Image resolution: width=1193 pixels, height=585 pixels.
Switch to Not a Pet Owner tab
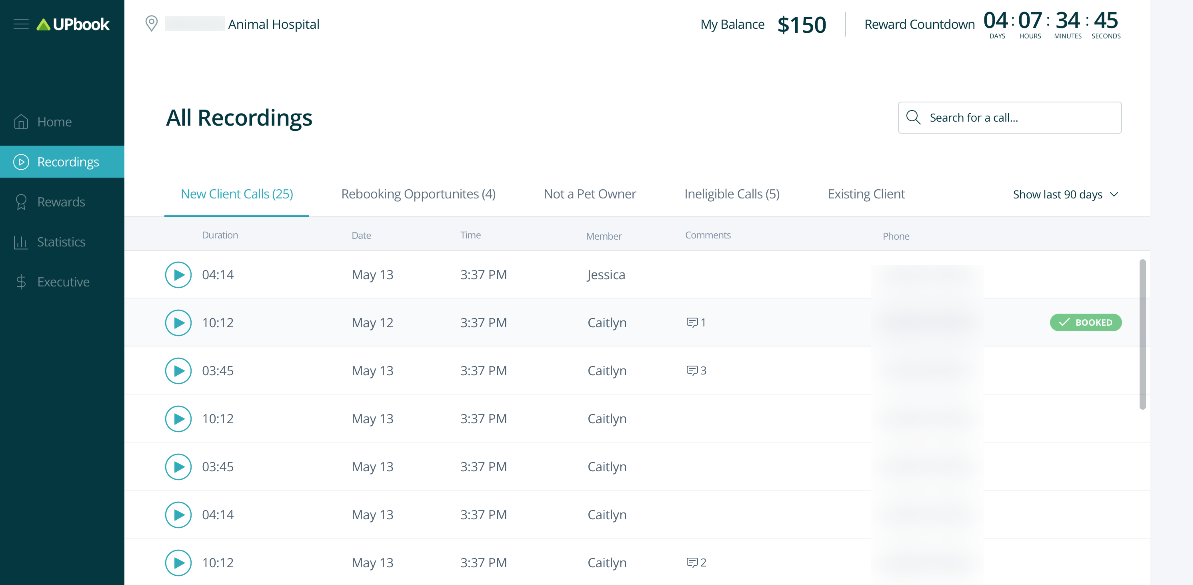pos(590,194)
